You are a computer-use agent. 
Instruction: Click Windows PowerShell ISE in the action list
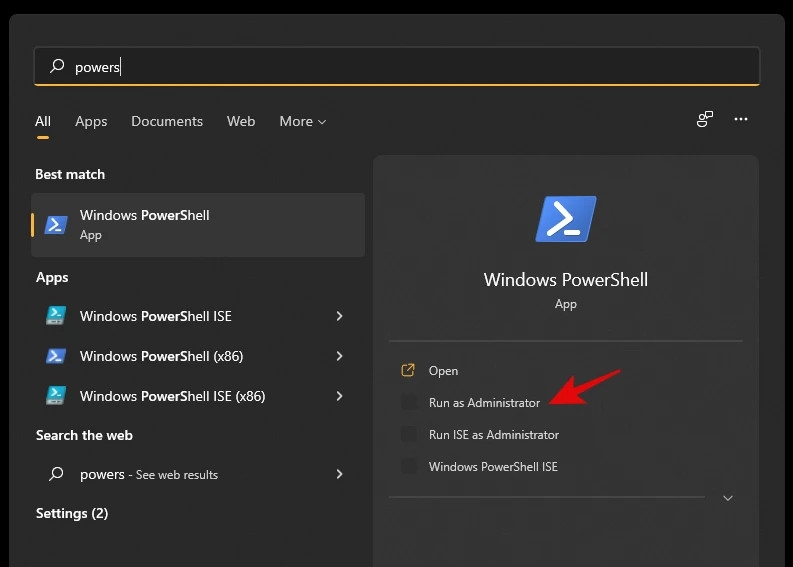click(x=493, y=466)
